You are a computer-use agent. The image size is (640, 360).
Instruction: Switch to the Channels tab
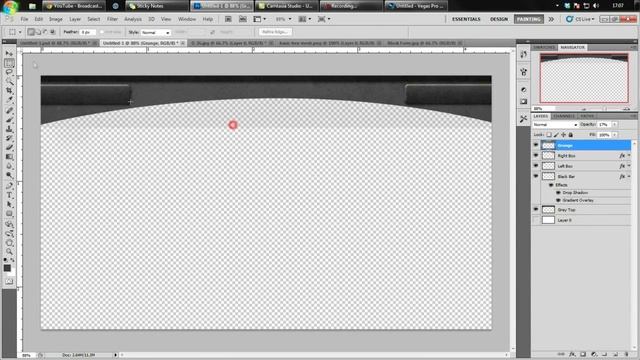(564, 116)
